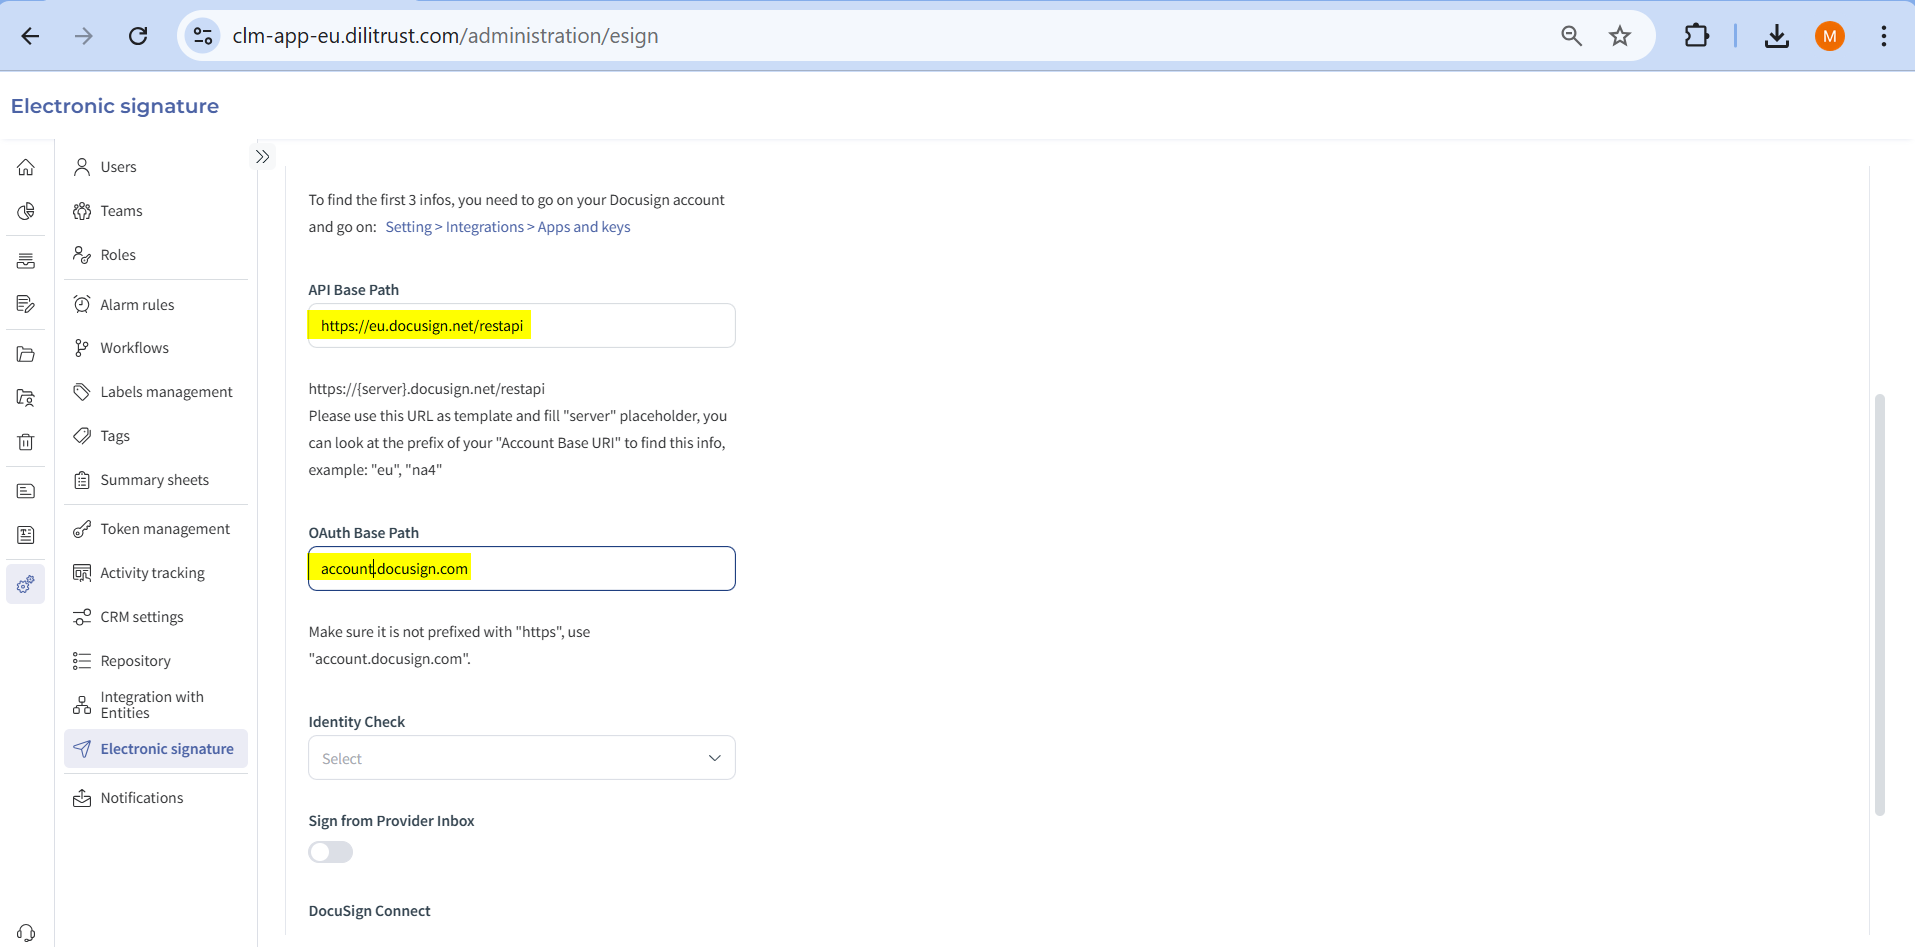Go forward in browser history

[84, 36]
